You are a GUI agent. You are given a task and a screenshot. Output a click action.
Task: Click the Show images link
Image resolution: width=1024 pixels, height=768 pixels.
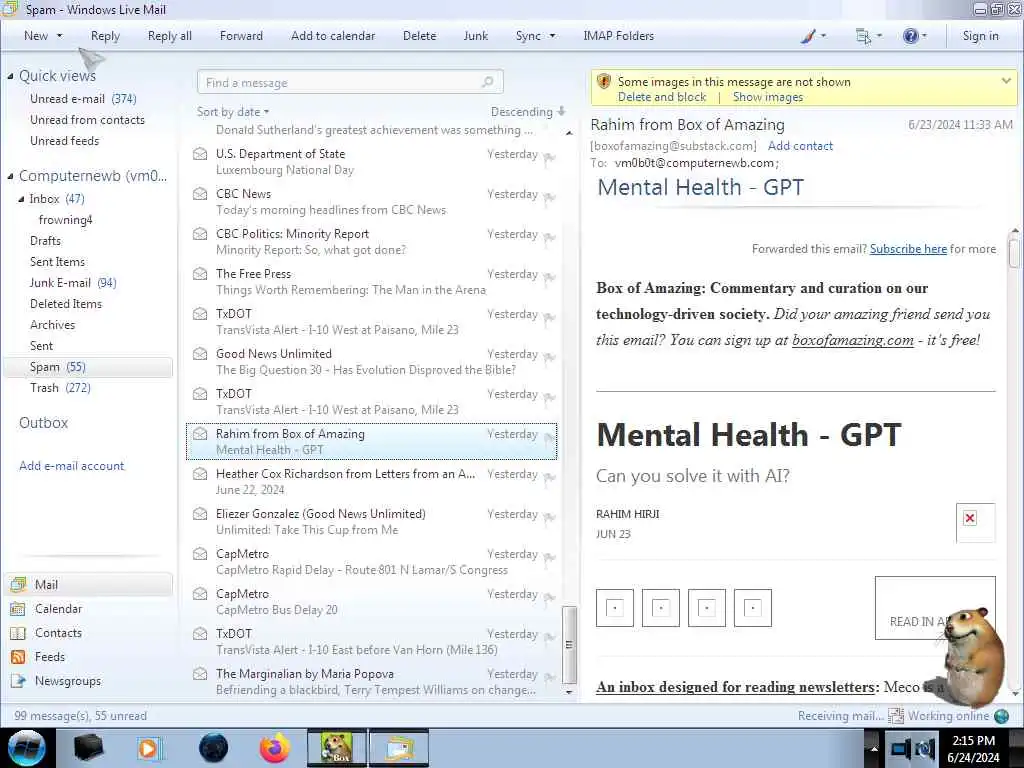pos(768,97)
